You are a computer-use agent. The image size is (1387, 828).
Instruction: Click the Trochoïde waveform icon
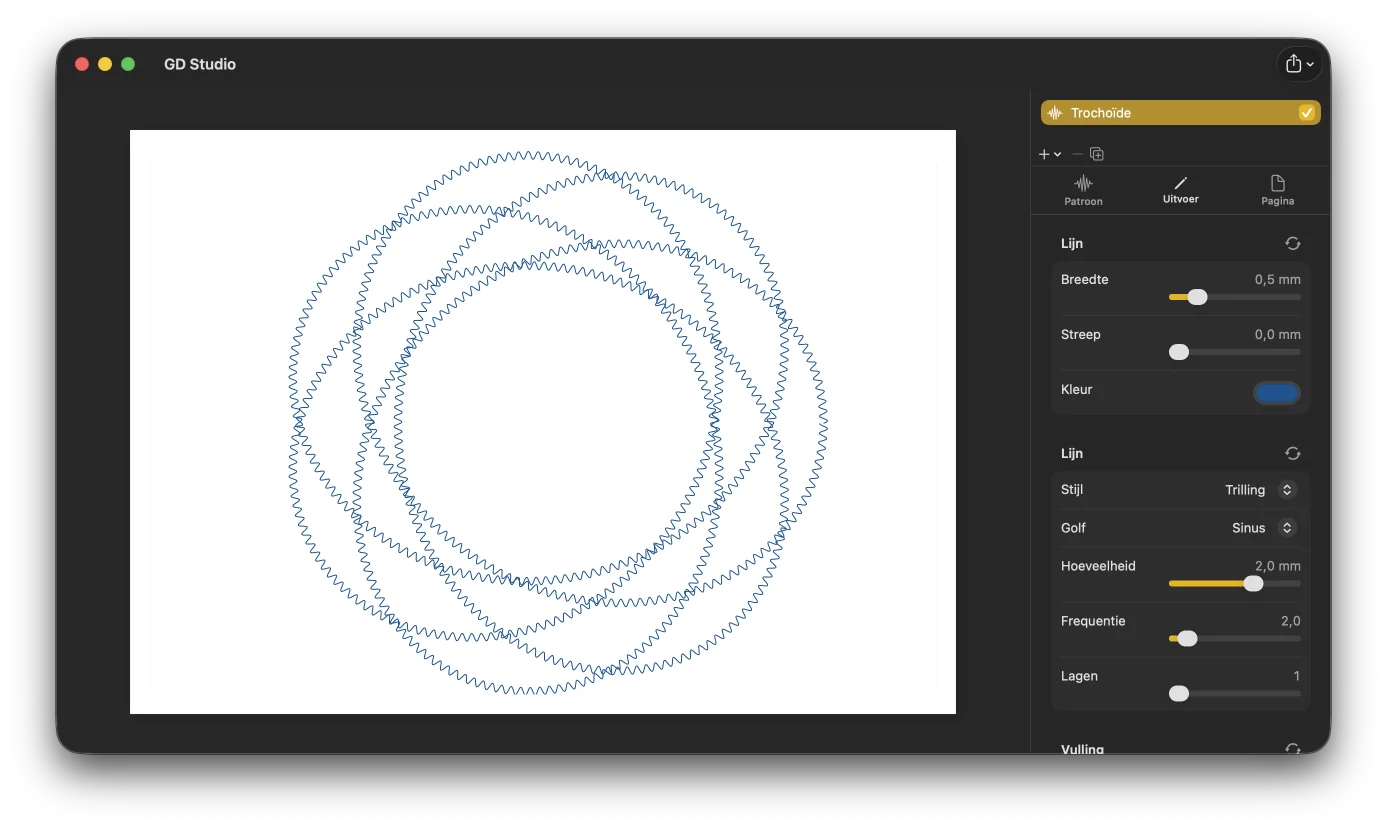(x=1054, y=113)
